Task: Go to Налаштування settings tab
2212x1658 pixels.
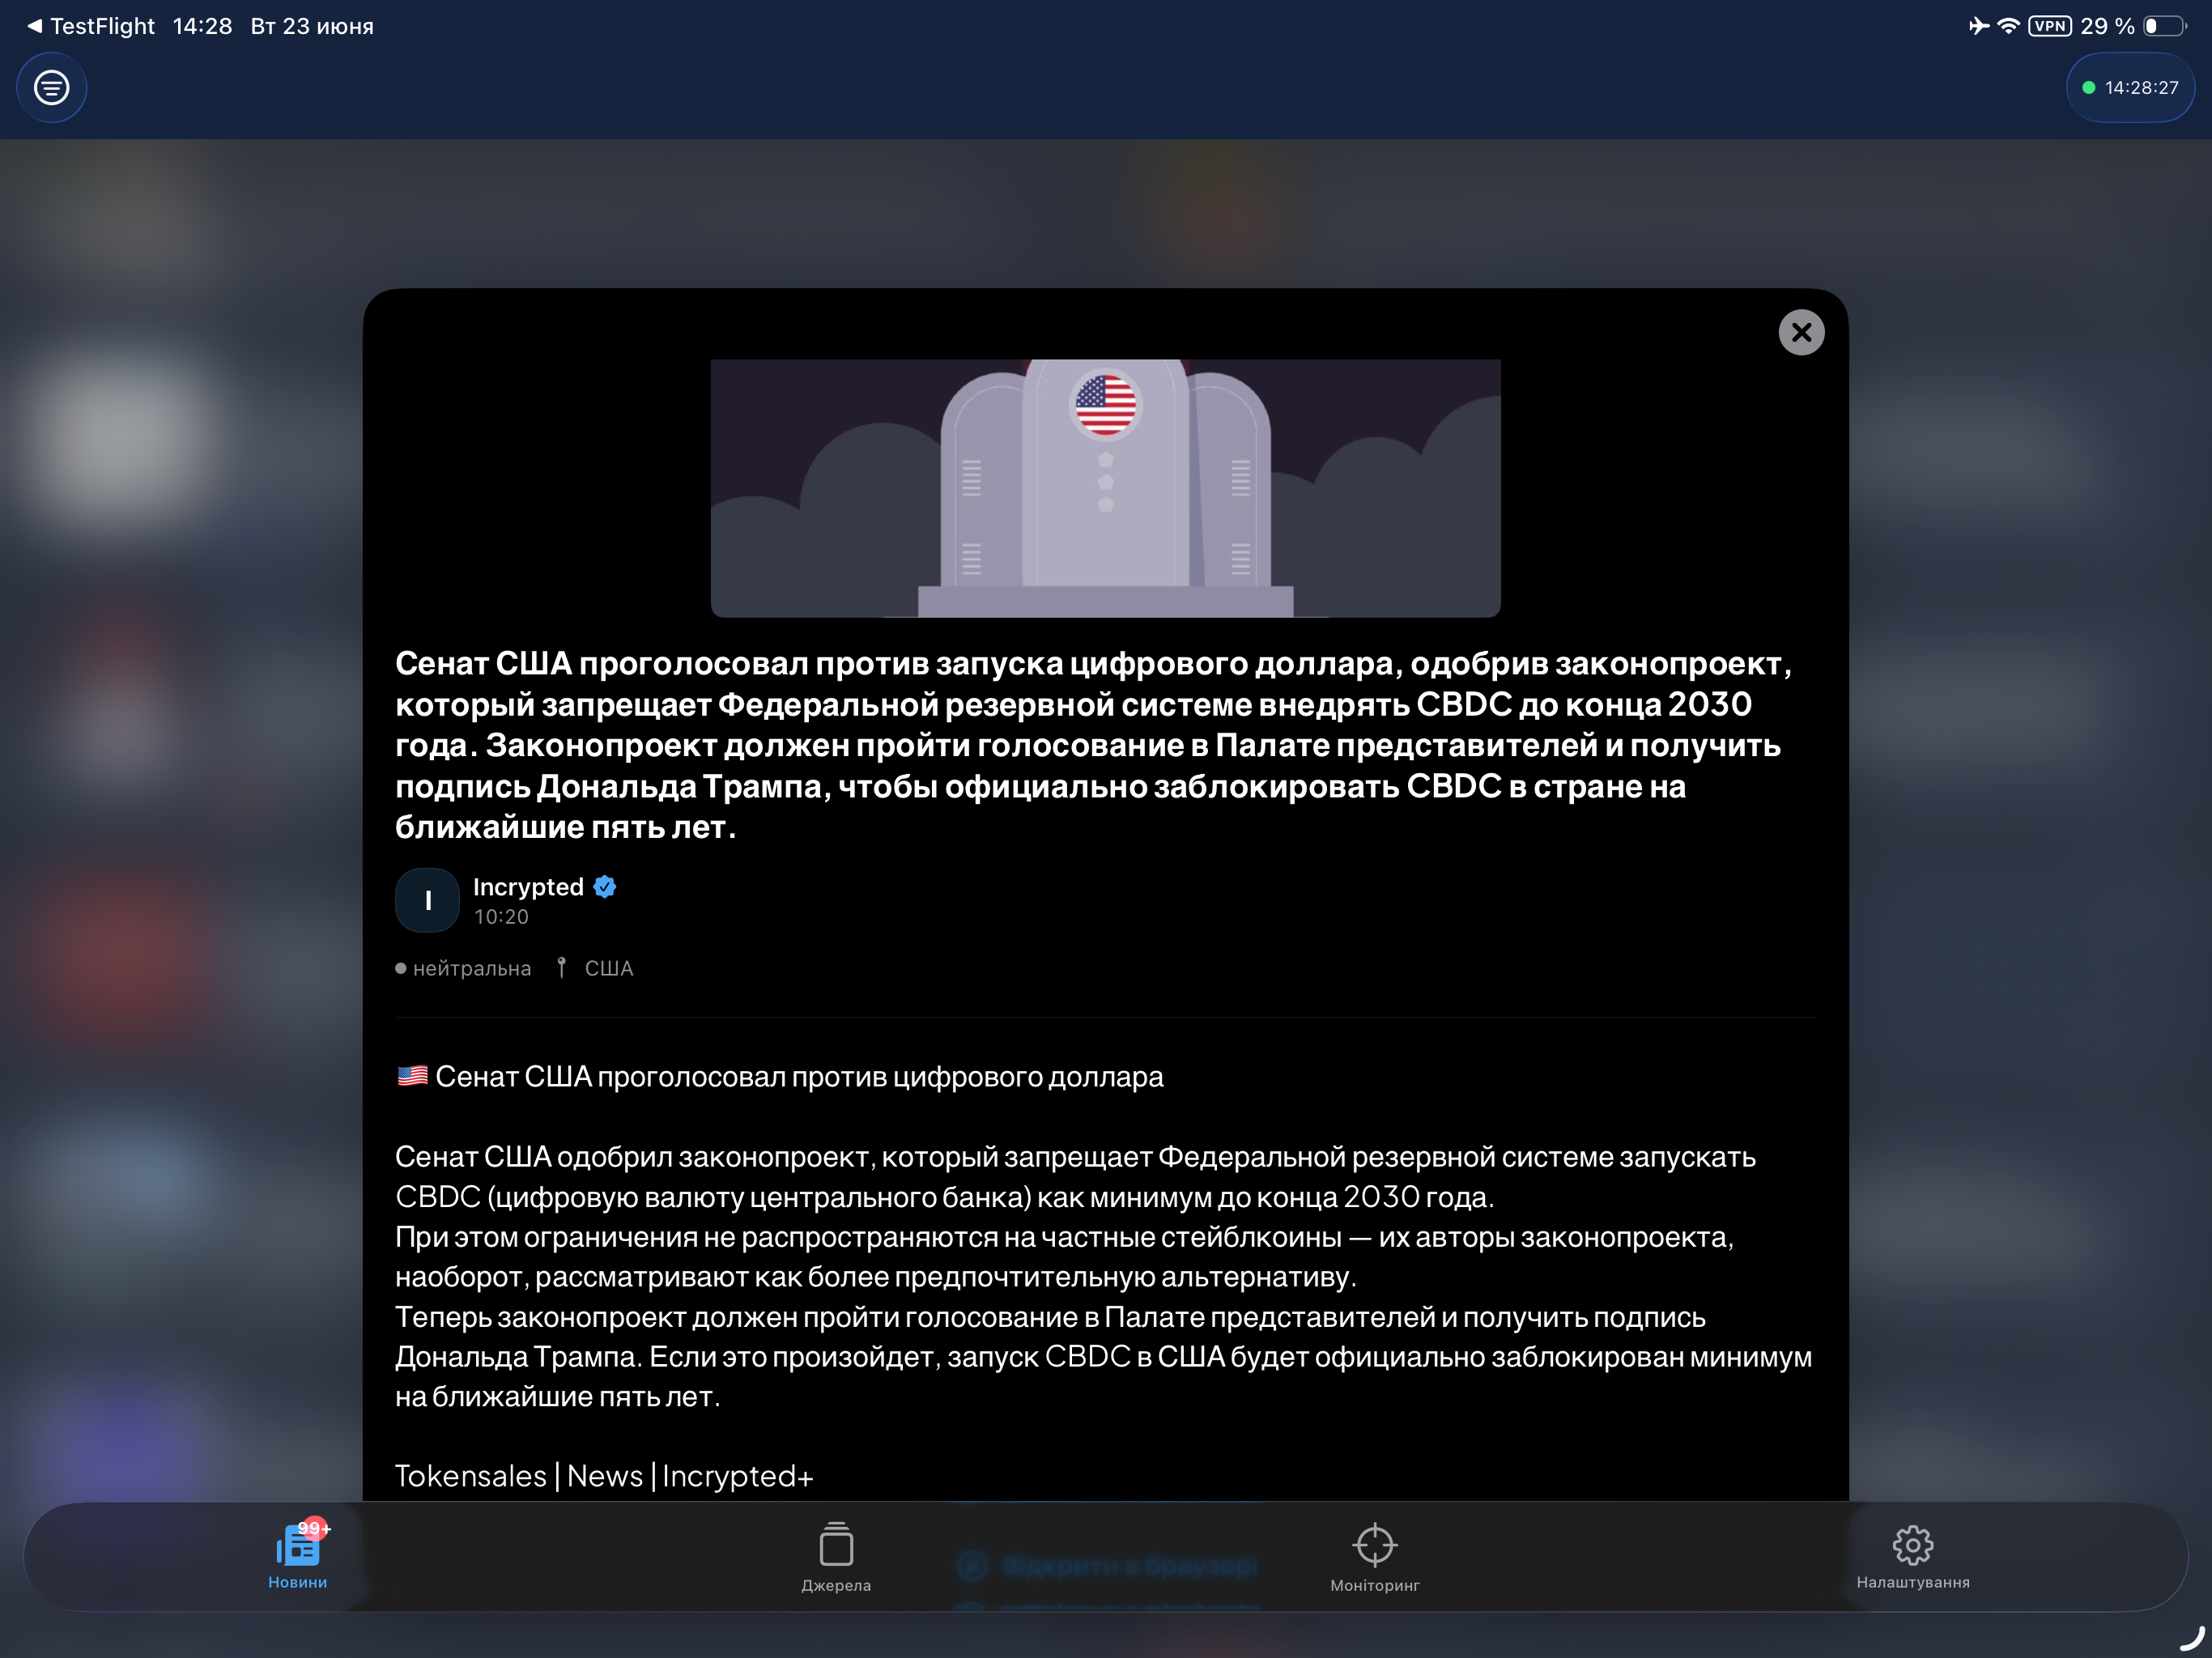Action: click(1913, 1556)
